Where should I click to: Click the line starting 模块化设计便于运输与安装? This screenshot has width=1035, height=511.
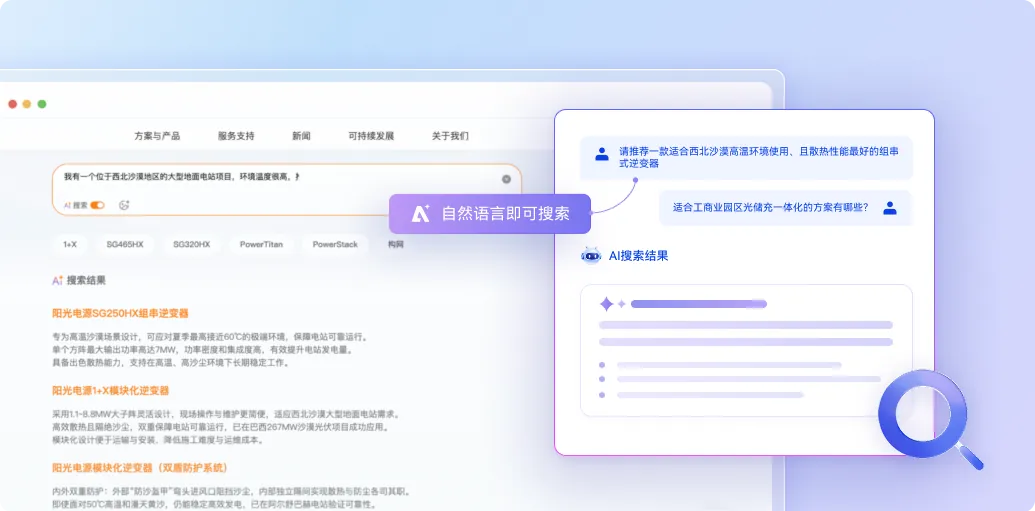click(x=158, y=440)
